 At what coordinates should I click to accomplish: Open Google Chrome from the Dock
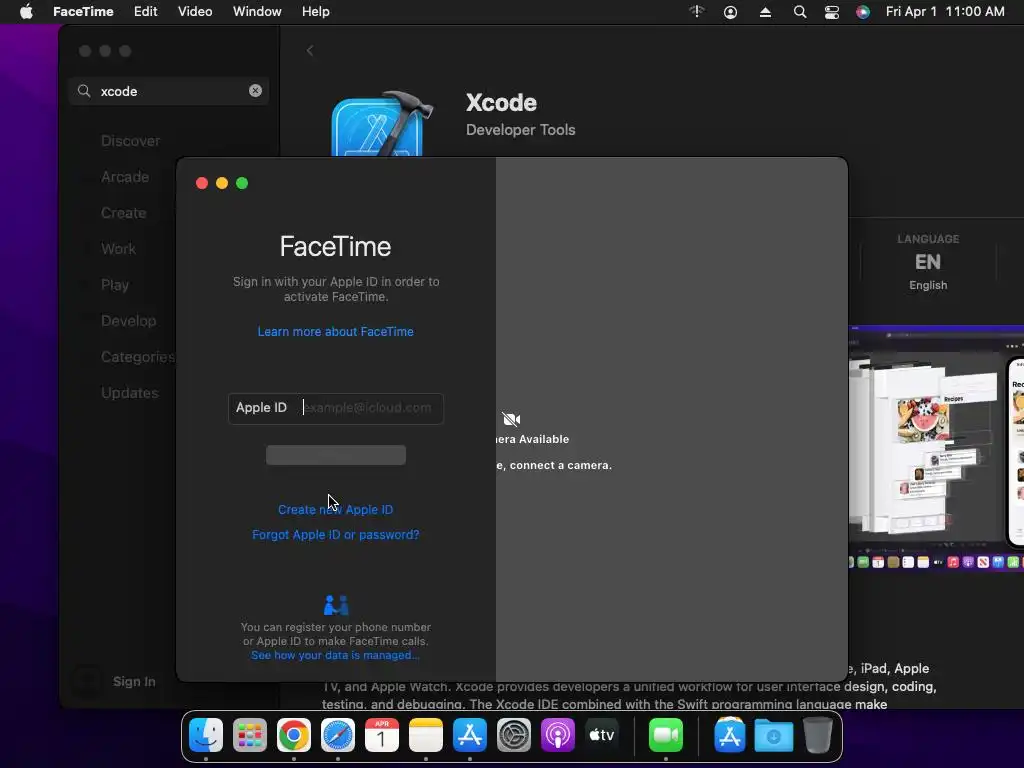[x=294, y=735]
